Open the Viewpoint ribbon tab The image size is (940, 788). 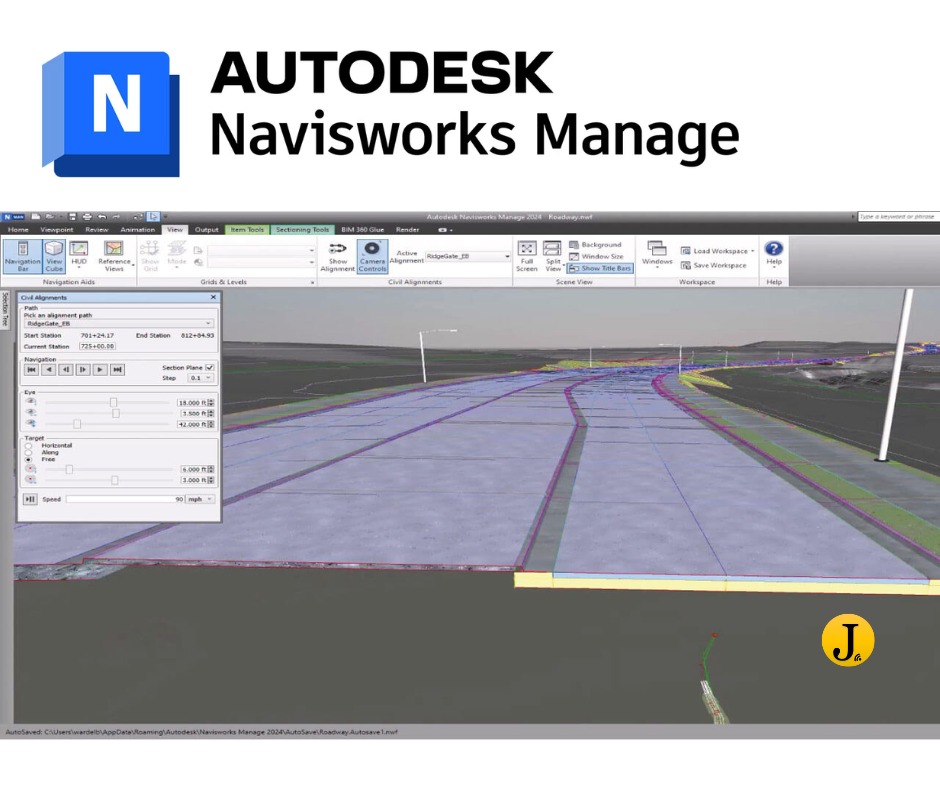click(57, 230)
